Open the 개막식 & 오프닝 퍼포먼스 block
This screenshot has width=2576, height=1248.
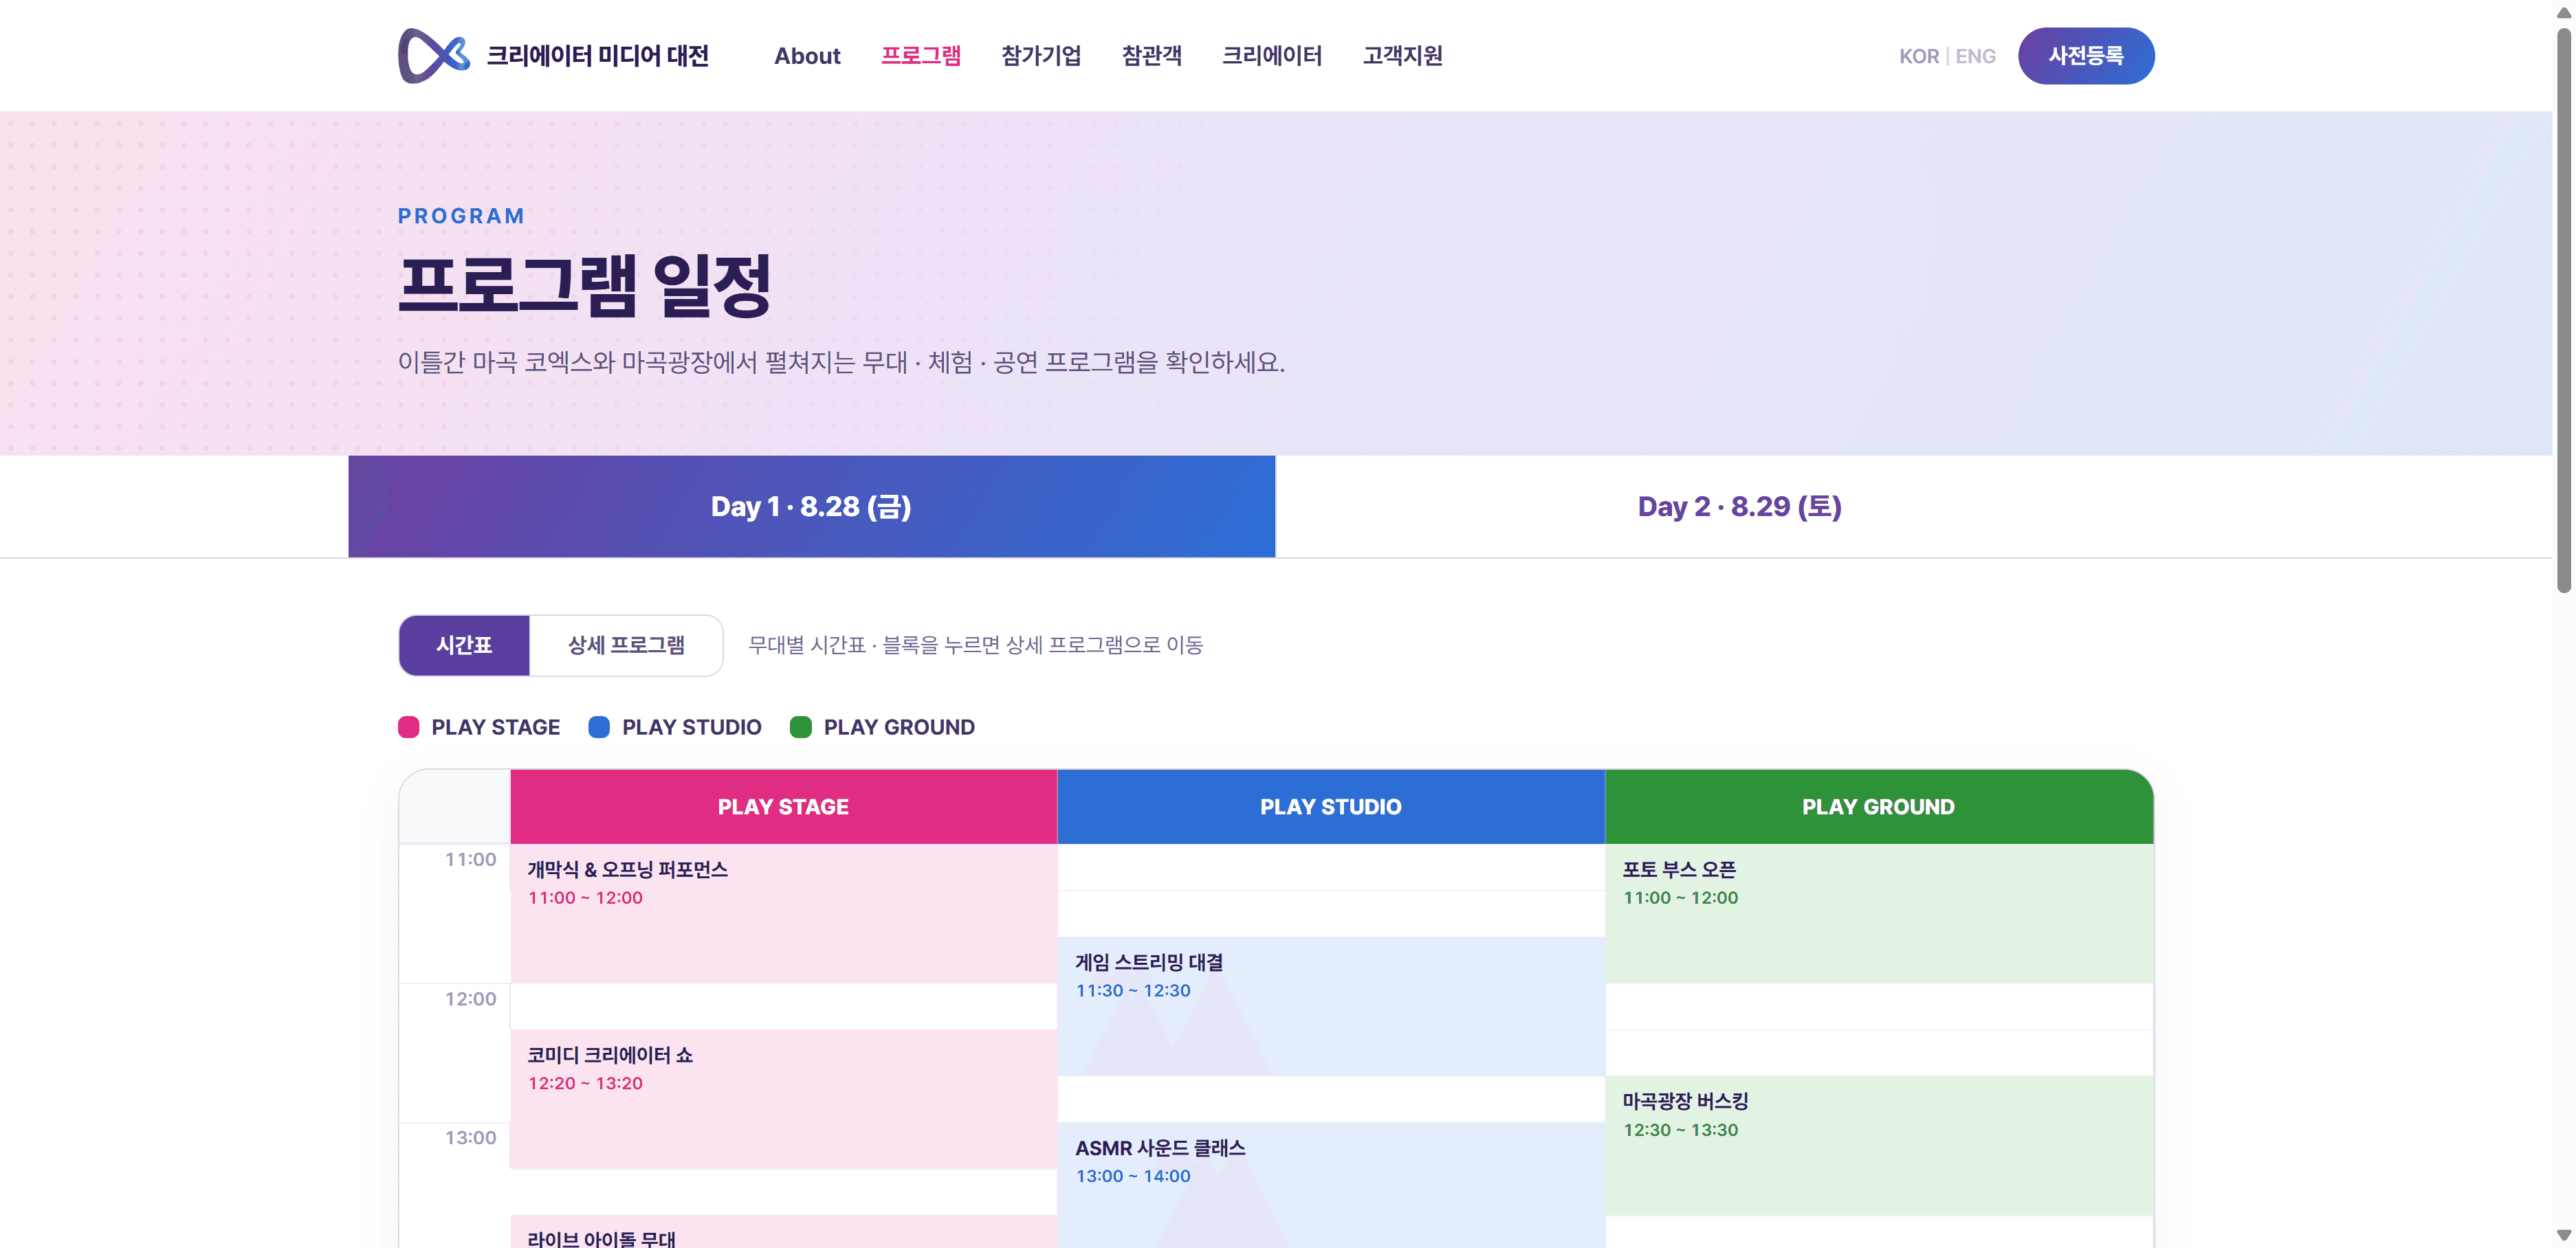point(783,913)
